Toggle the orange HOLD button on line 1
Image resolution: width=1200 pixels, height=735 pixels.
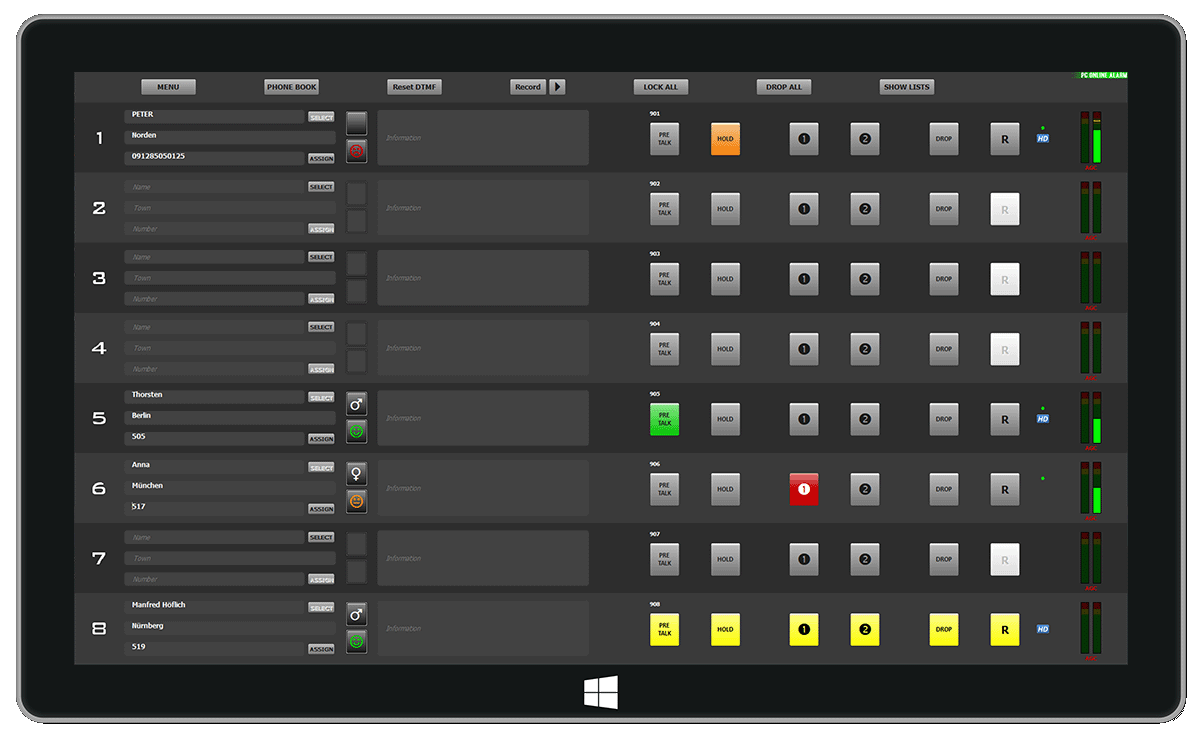point(726,139)
